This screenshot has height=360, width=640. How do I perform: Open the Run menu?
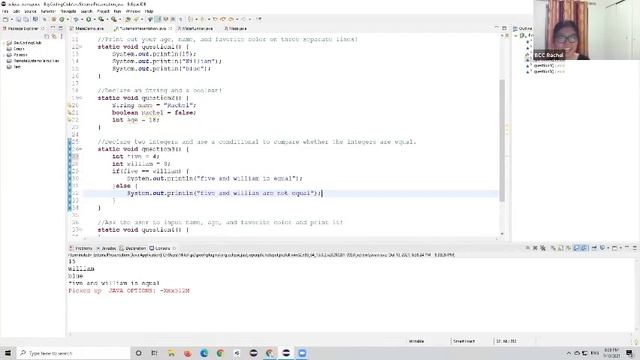pyautogui.click(x=117, y=11)
